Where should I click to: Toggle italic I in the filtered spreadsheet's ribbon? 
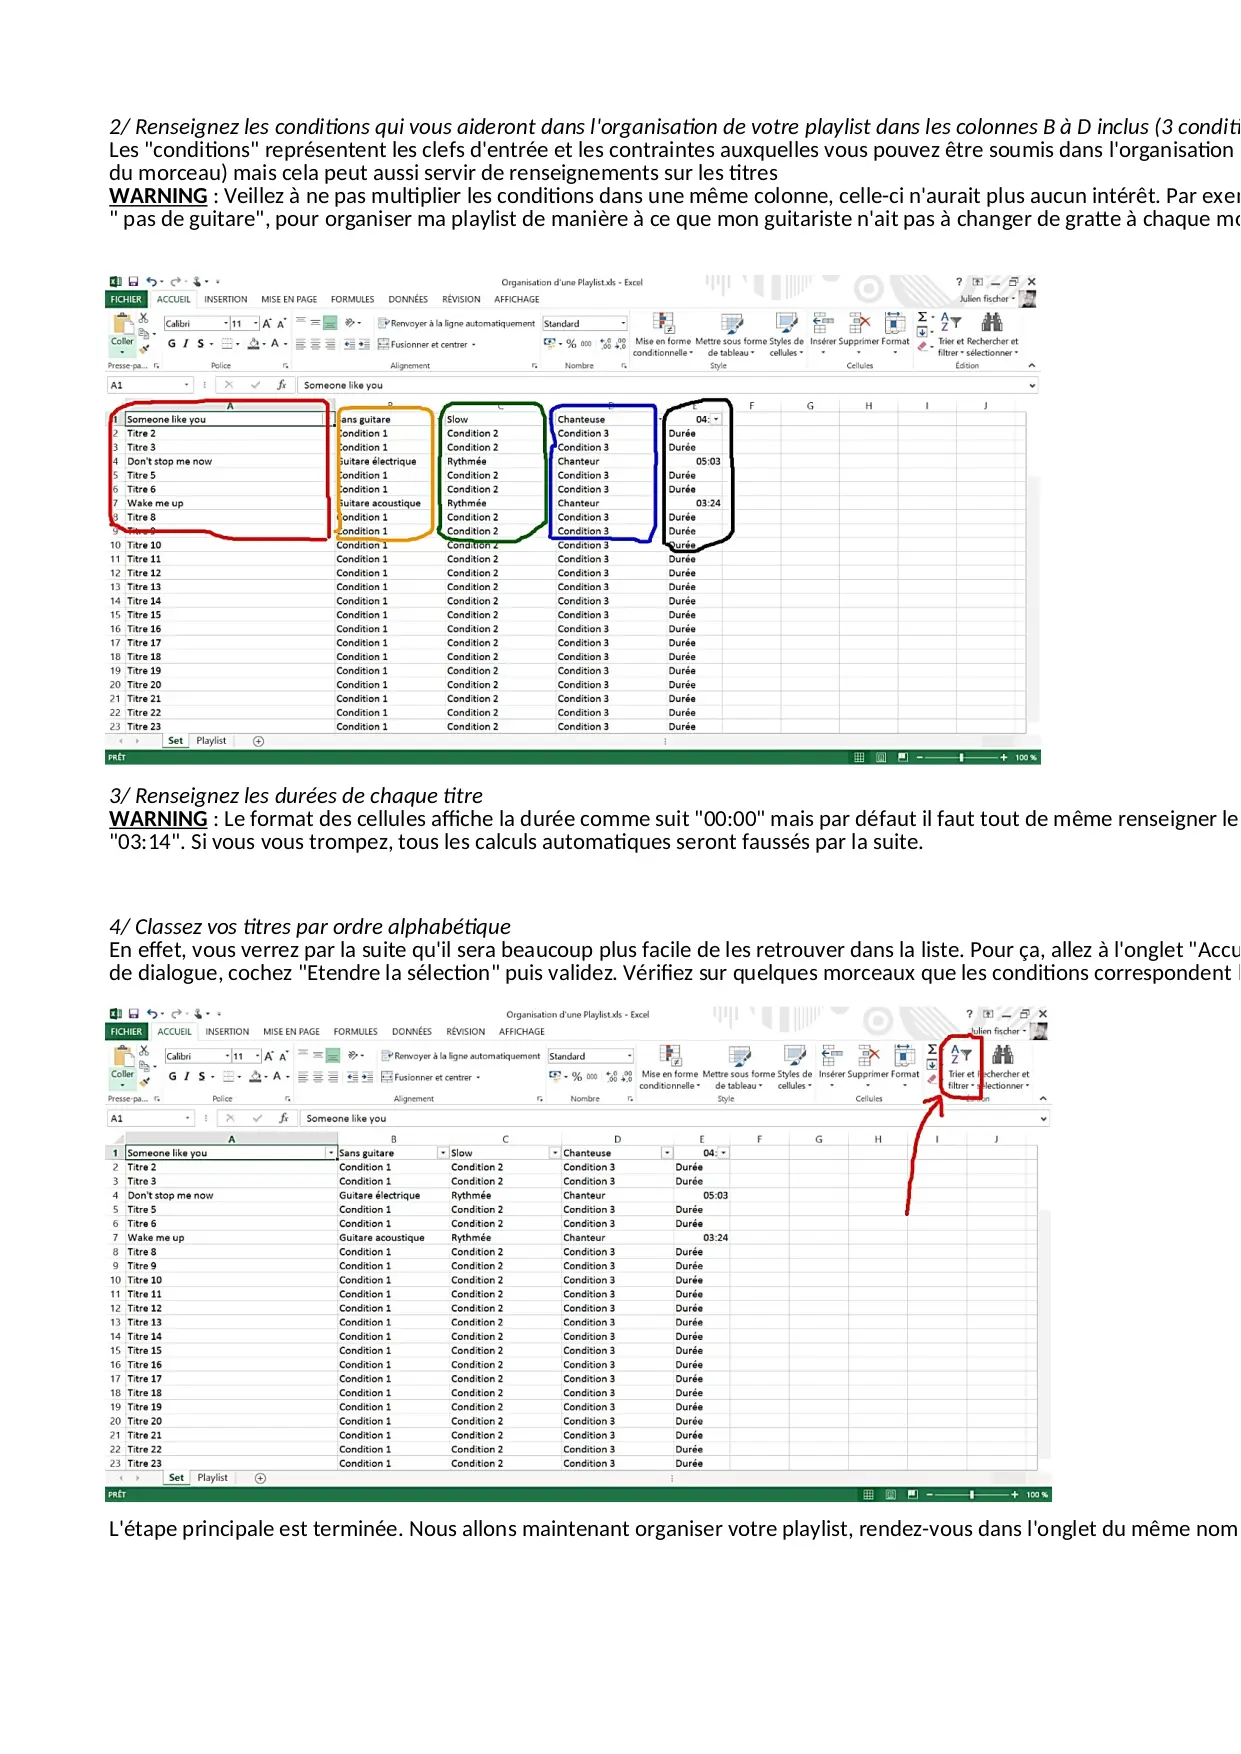186,1077
